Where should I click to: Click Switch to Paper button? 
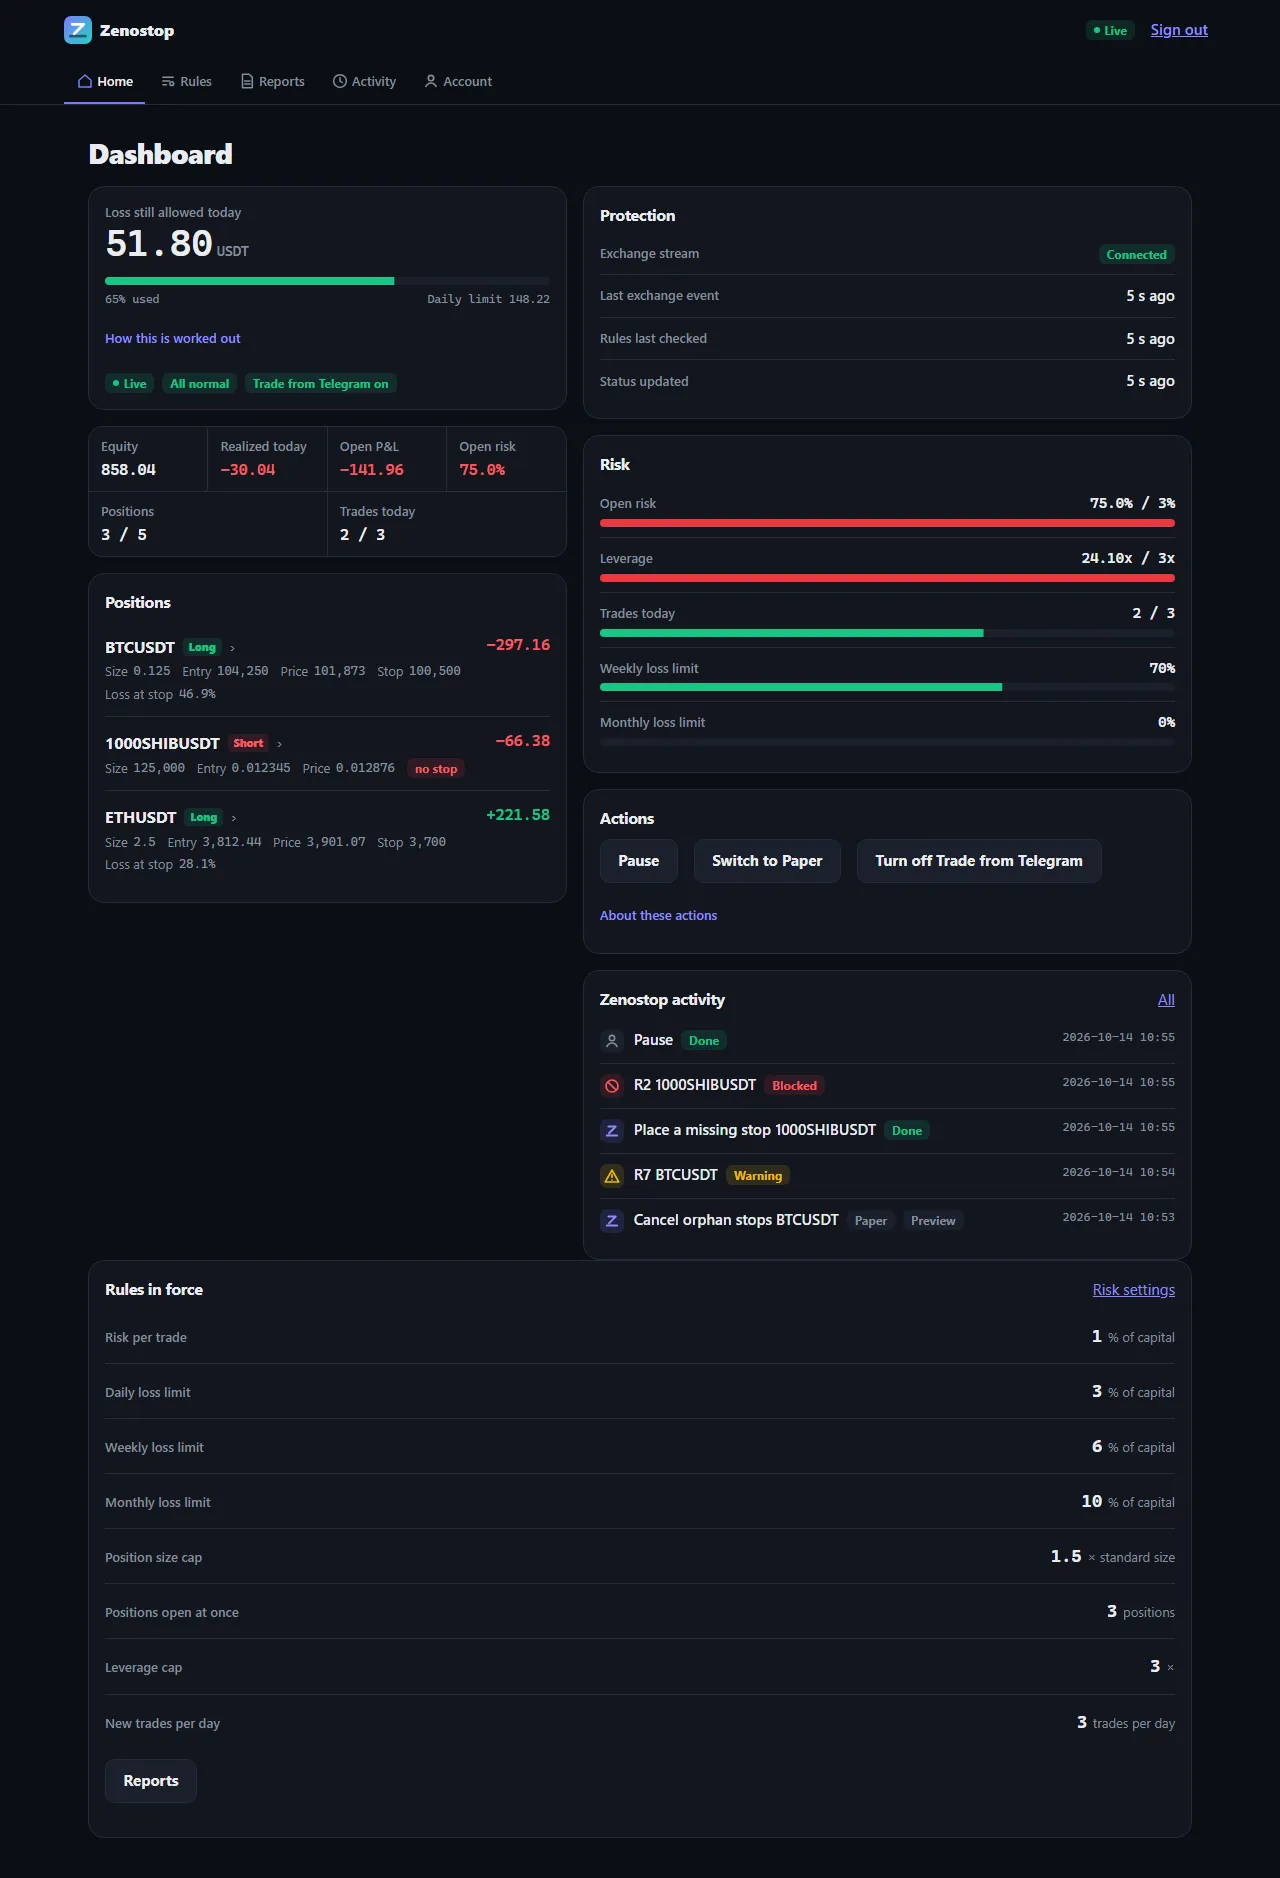(x=767, y=861)
